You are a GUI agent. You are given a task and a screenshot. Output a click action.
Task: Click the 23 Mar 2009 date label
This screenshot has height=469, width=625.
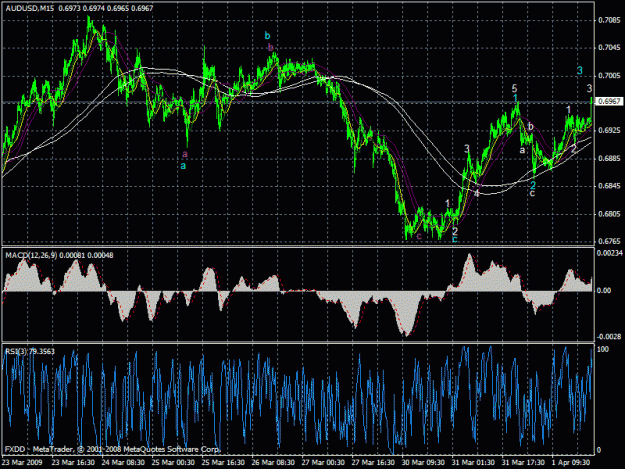[22, 463]
